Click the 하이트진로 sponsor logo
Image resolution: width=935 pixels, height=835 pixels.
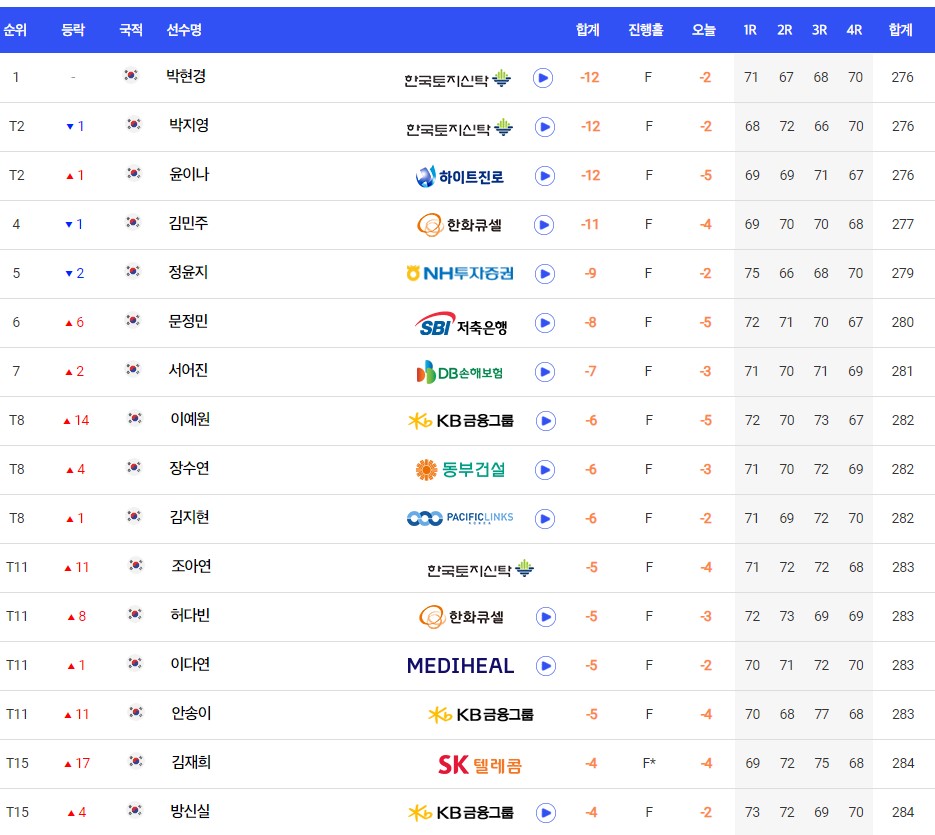(459, 175)
